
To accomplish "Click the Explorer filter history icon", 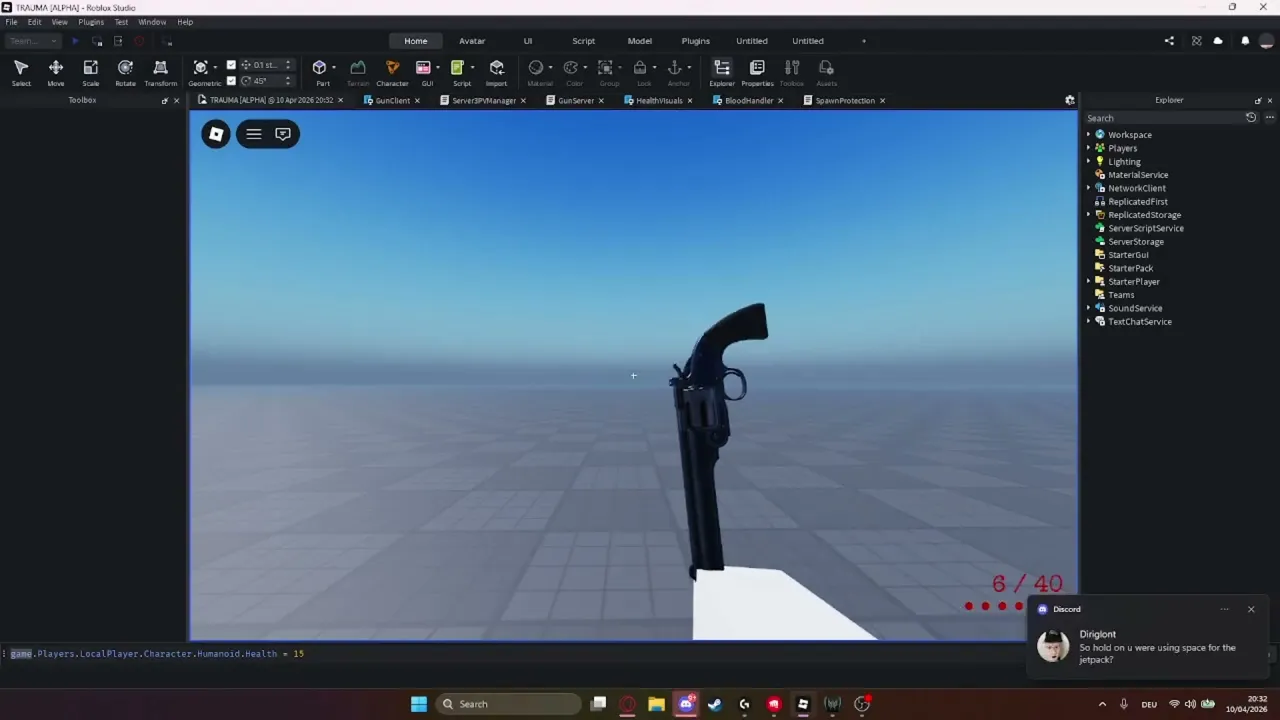I will (1250, 118).
